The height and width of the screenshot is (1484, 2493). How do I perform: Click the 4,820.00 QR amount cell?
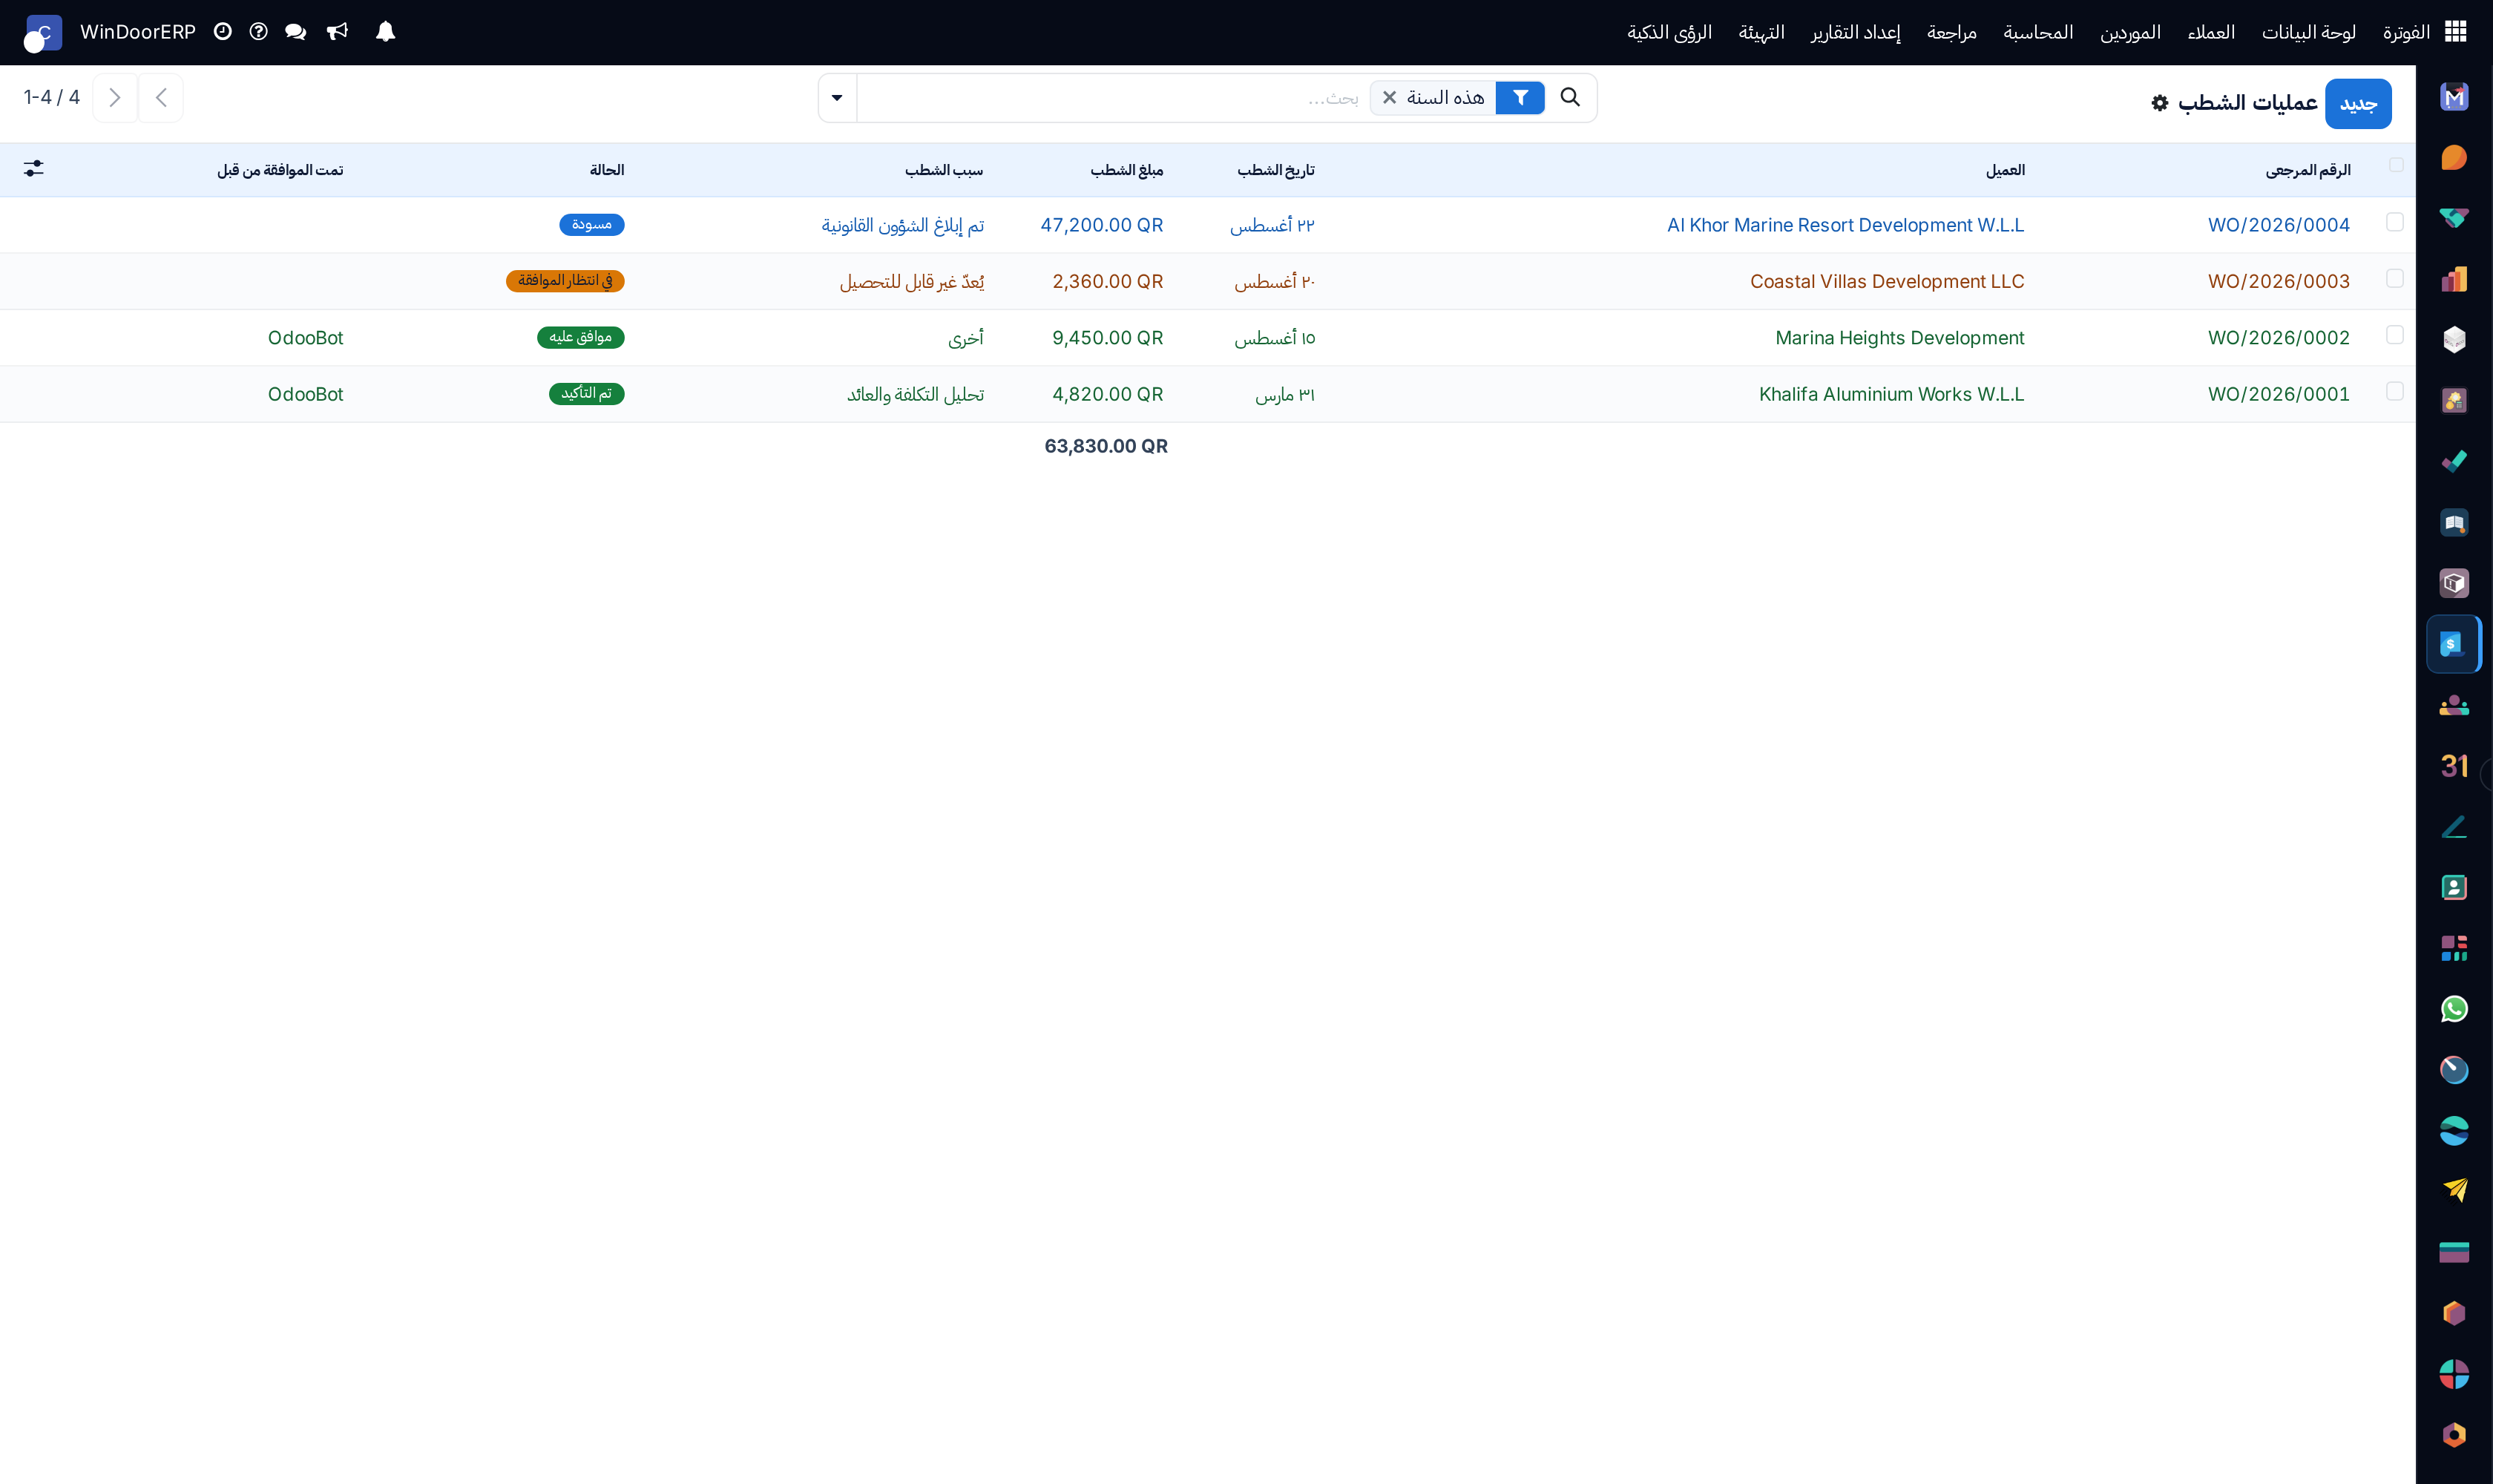(1108, 394)
